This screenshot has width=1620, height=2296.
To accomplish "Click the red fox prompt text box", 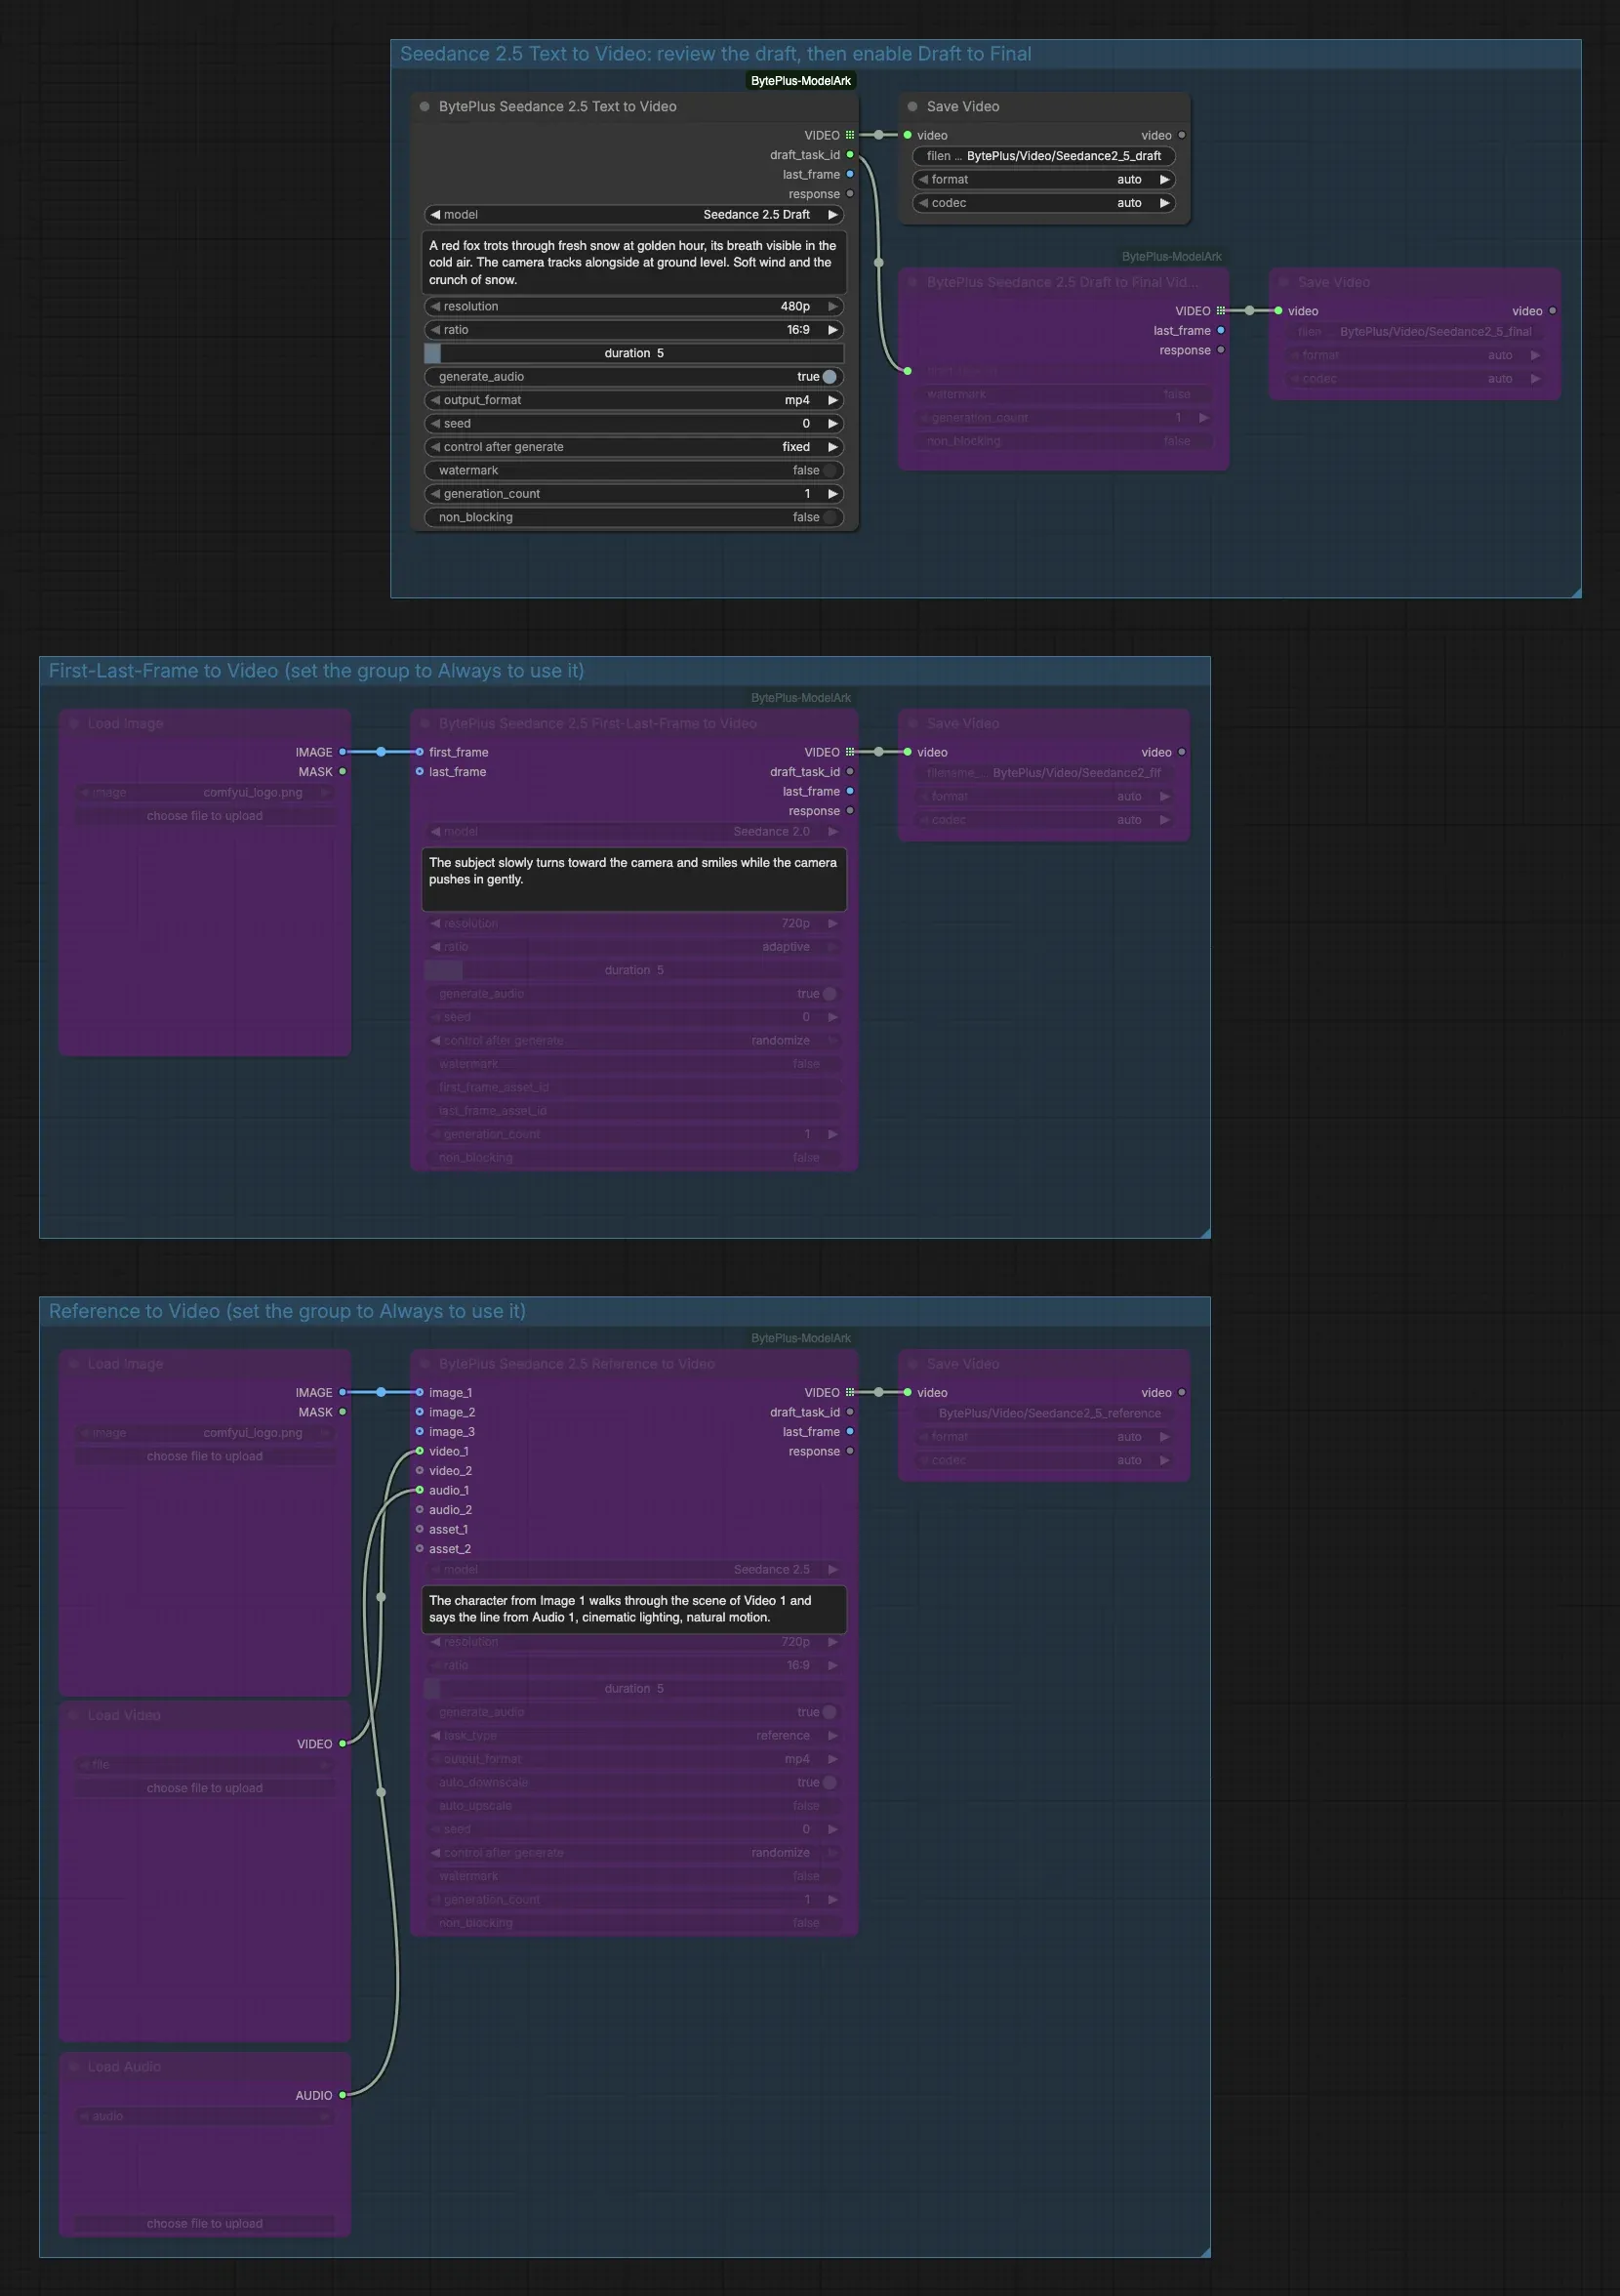I will tap(634, 262).
